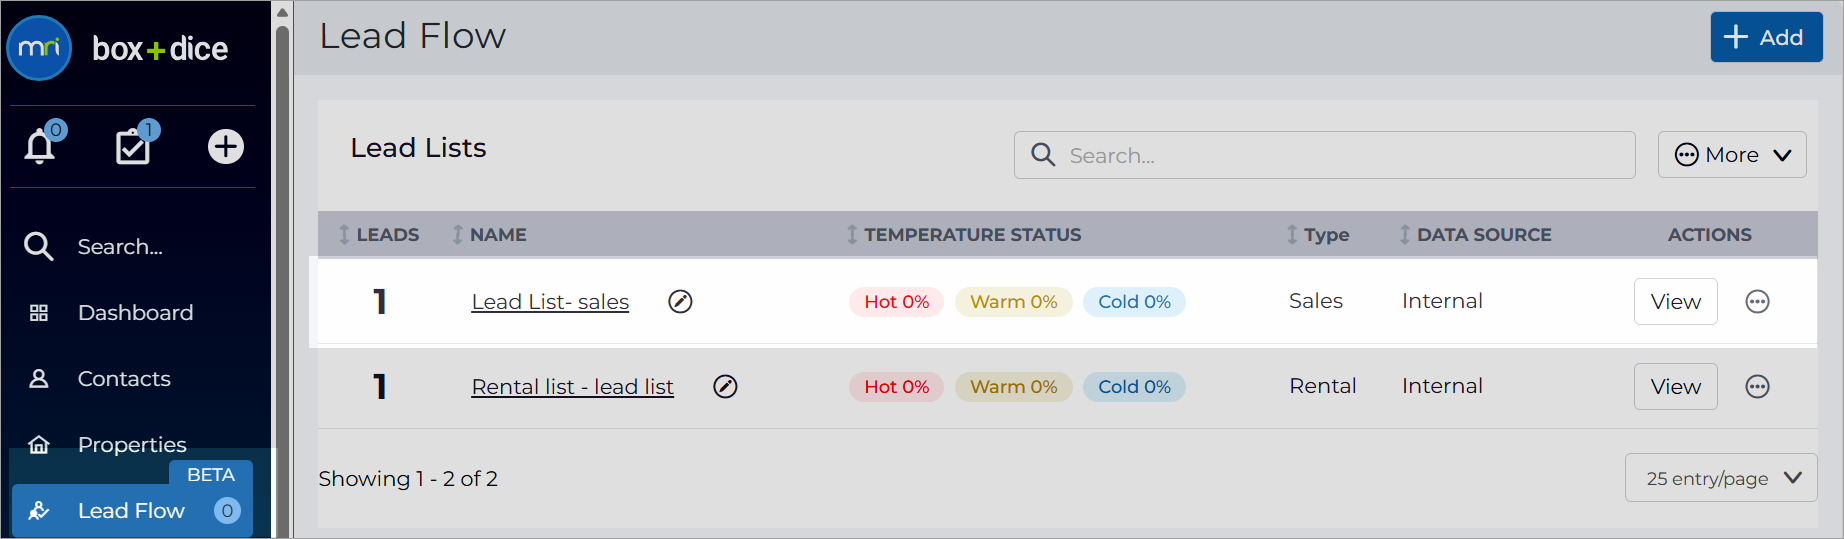
Task: Open the tasks checklist icon
Action: click(133, 146)
